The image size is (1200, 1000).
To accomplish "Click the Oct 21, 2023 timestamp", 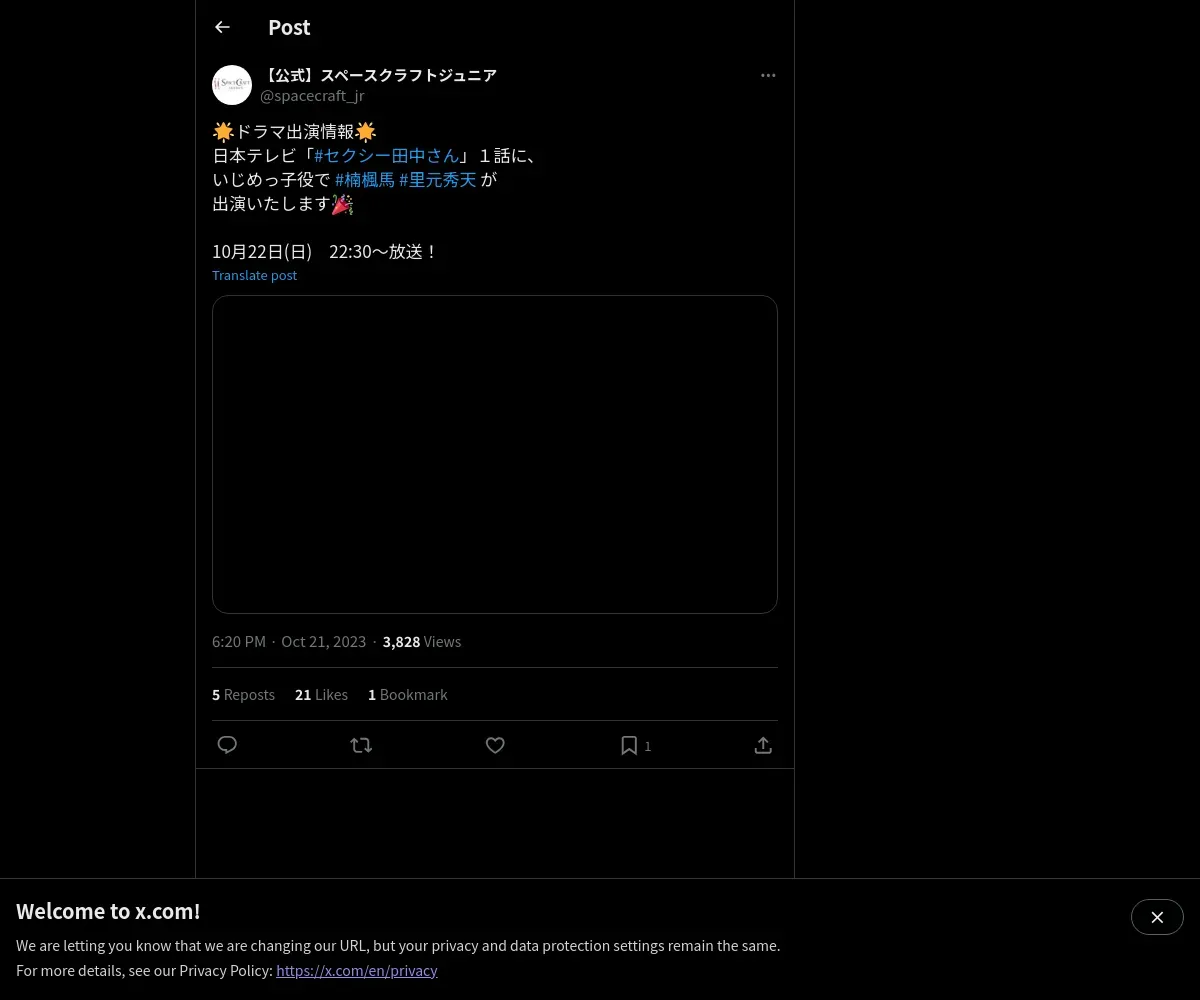I will coord(324,641).
